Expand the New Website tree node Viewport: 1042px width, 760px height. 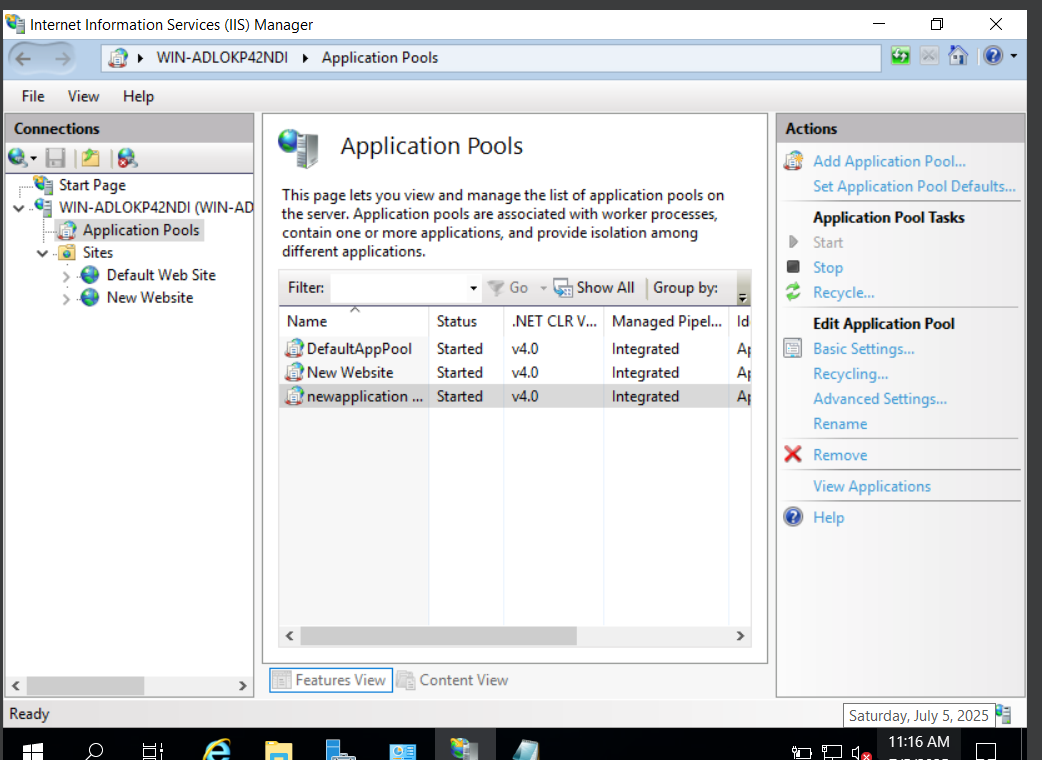(66, 299)
